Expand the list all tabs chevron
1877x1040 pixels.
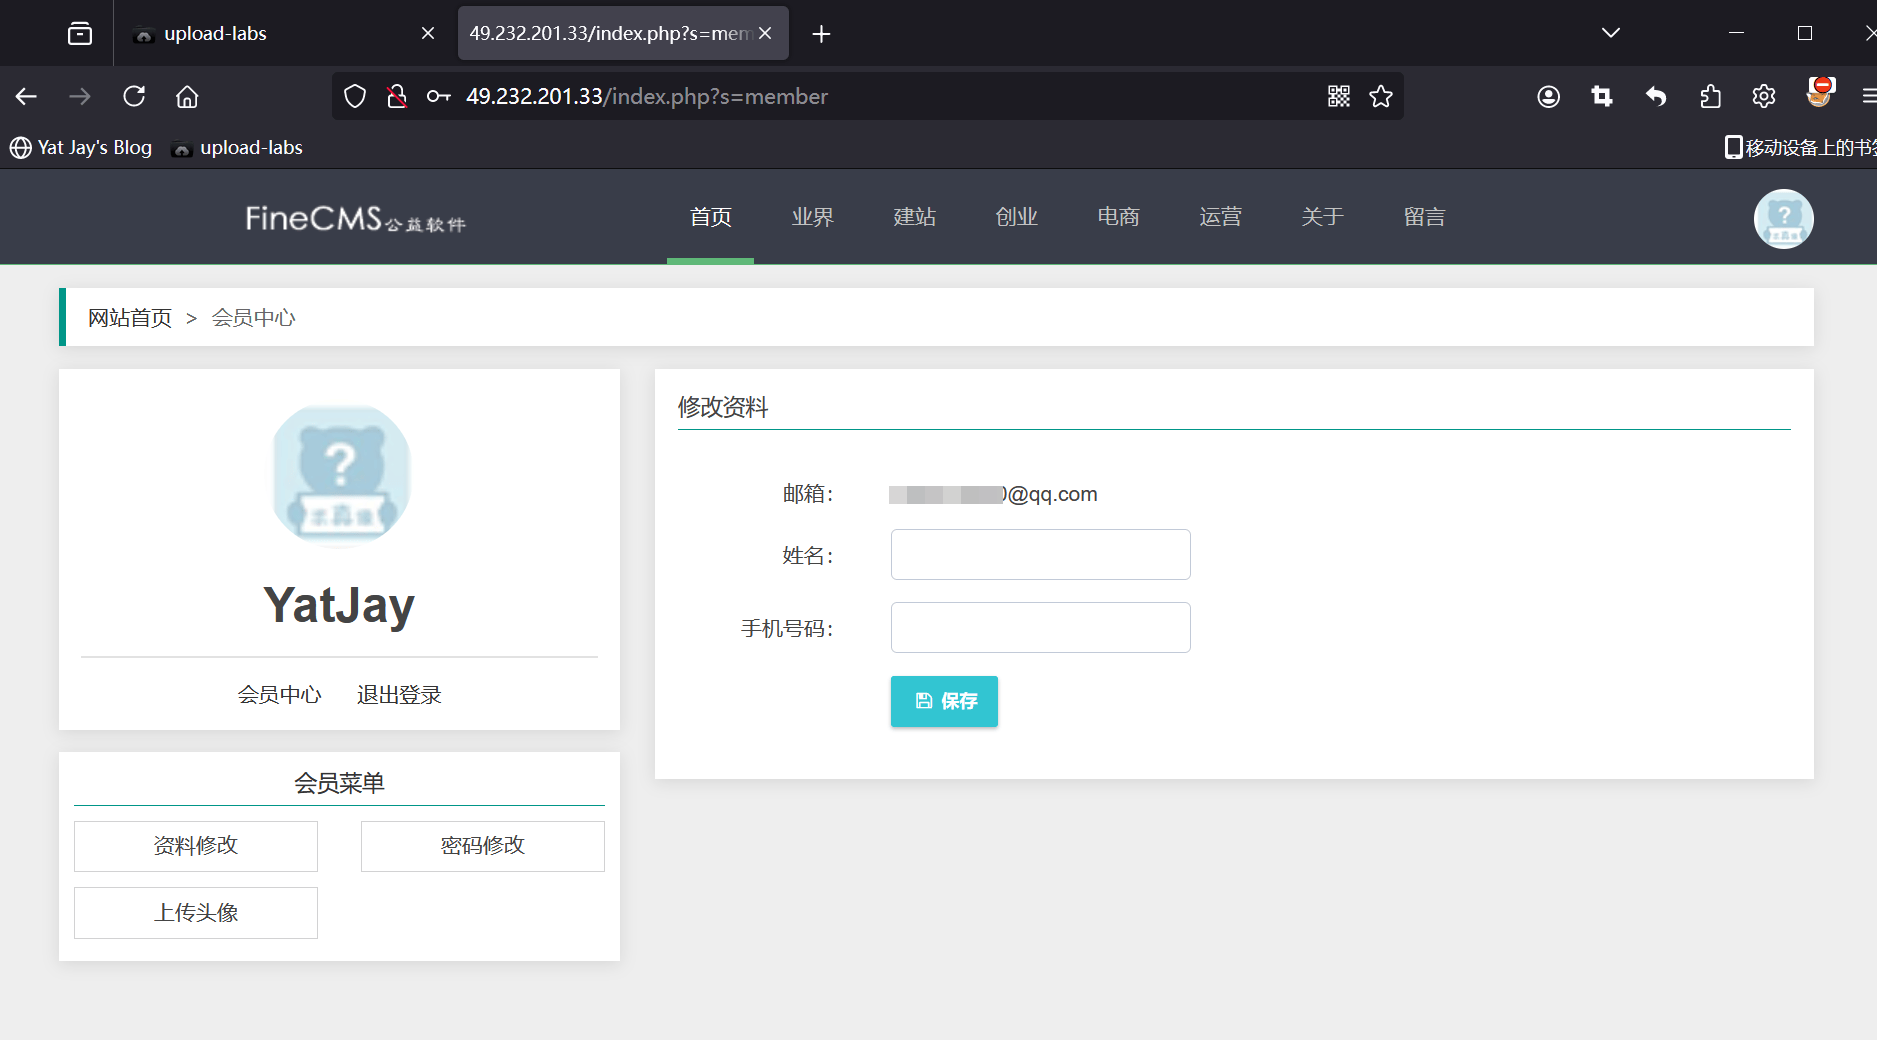click(x=1611, y=33)
